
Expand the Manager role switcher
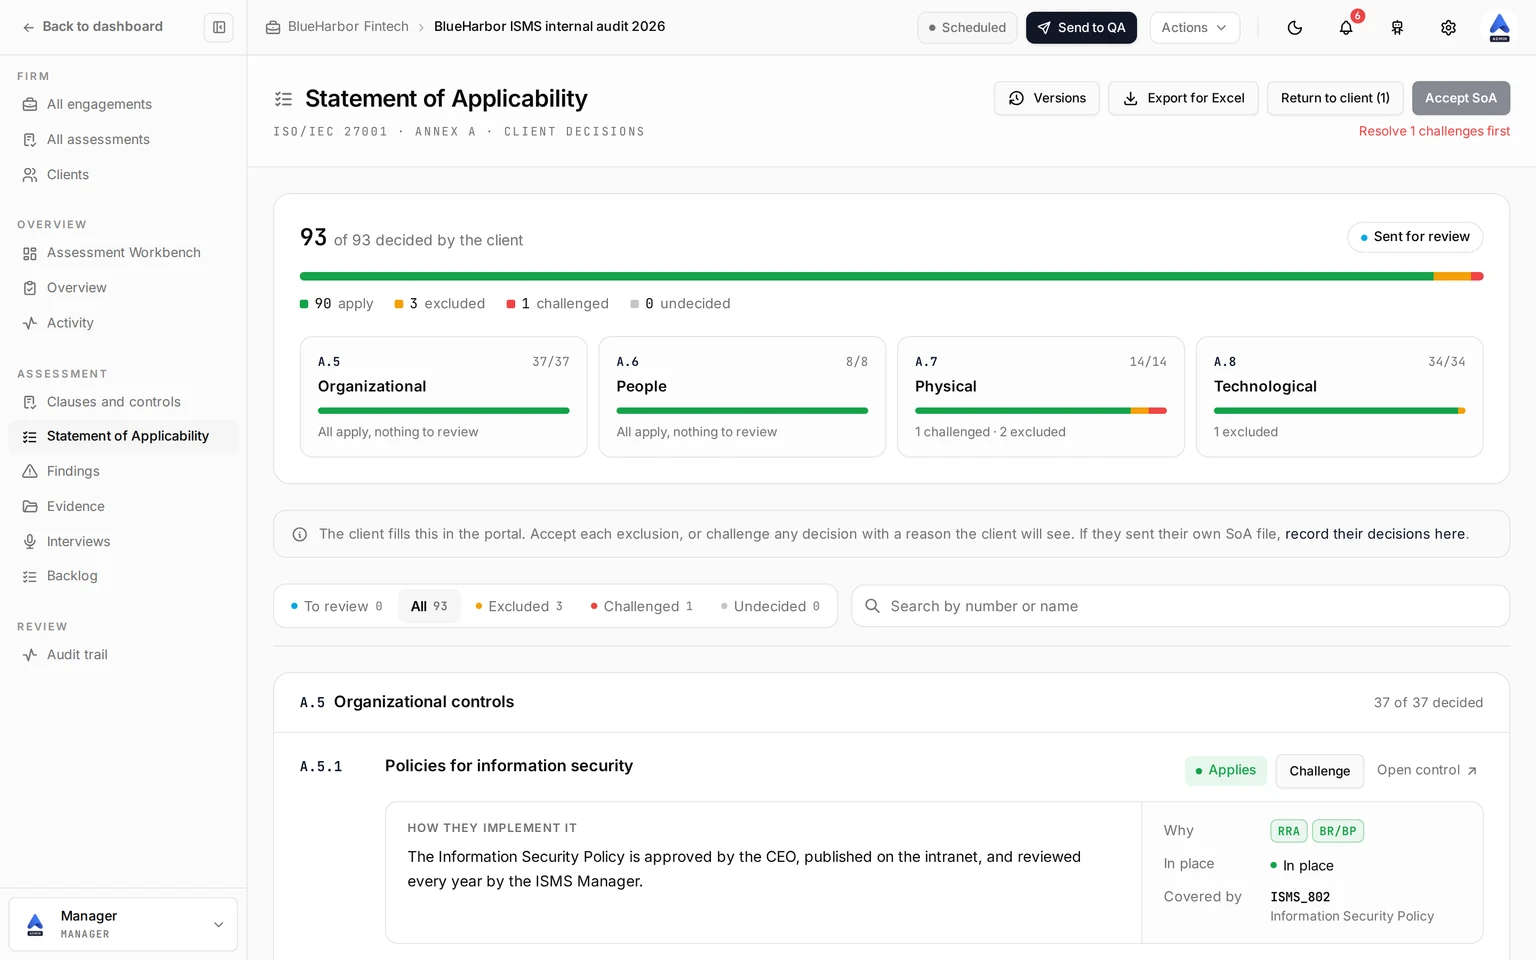pos(123,924)
